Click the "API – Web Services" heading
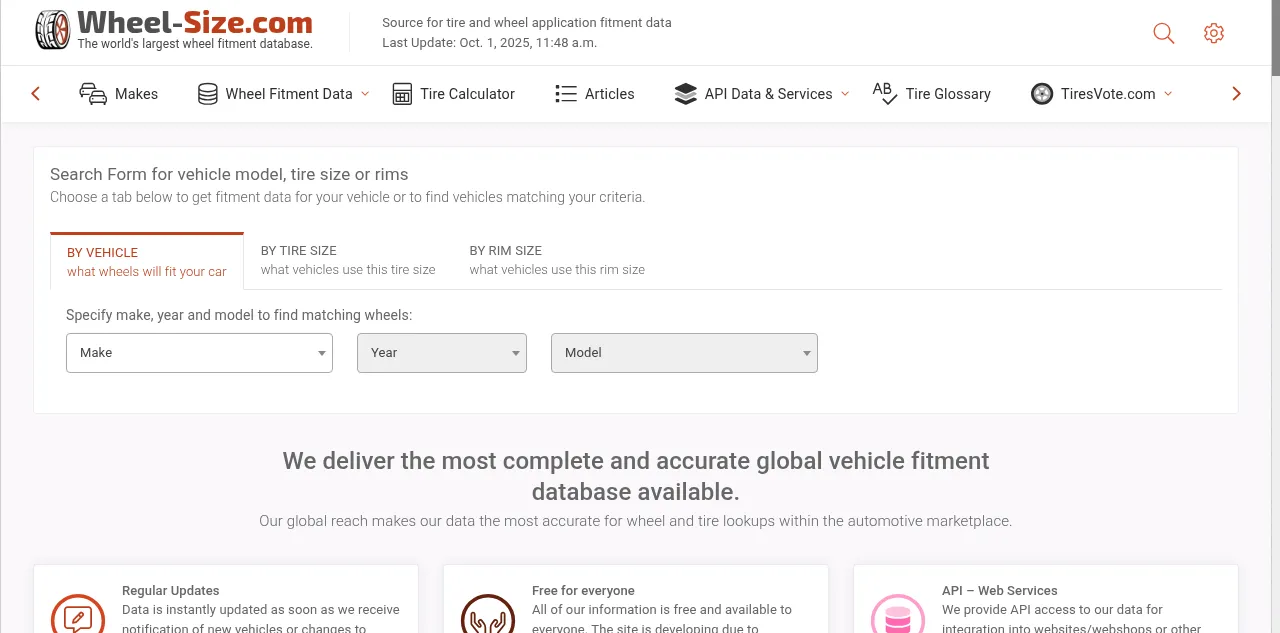 tap(999, 591)
